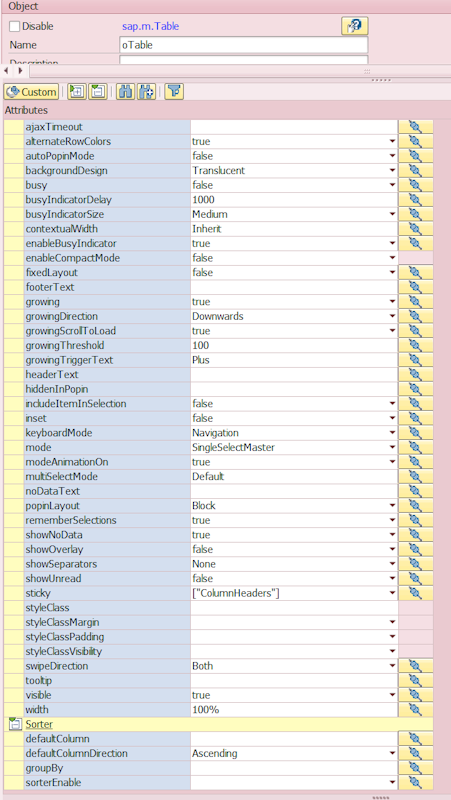Click the binding icon for the sticky row

[416, 593]
